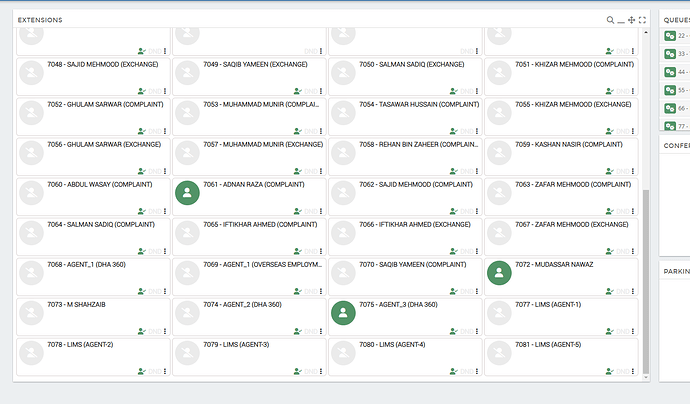Select '7059 - KASHAN NASIR (COMPLAINT)' label

tap(569, 144)
